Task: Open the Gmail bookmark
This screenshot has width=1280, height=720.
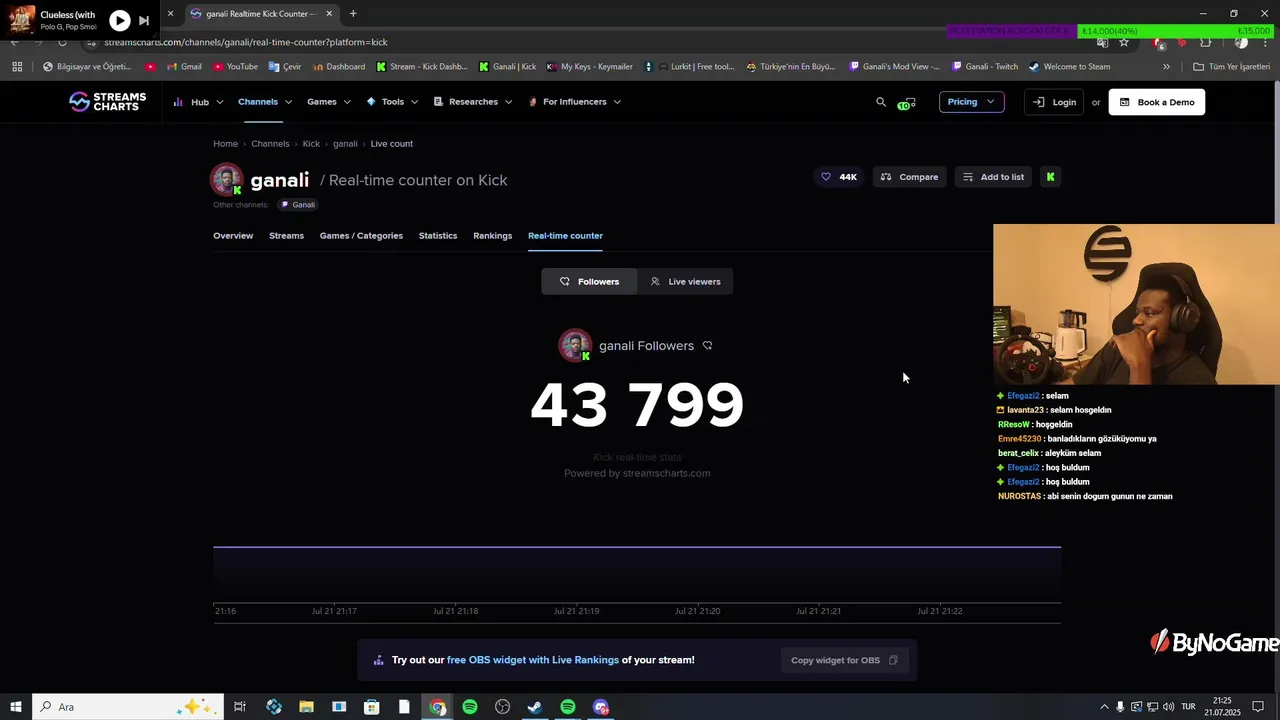Action: click(x=183, y=67)
